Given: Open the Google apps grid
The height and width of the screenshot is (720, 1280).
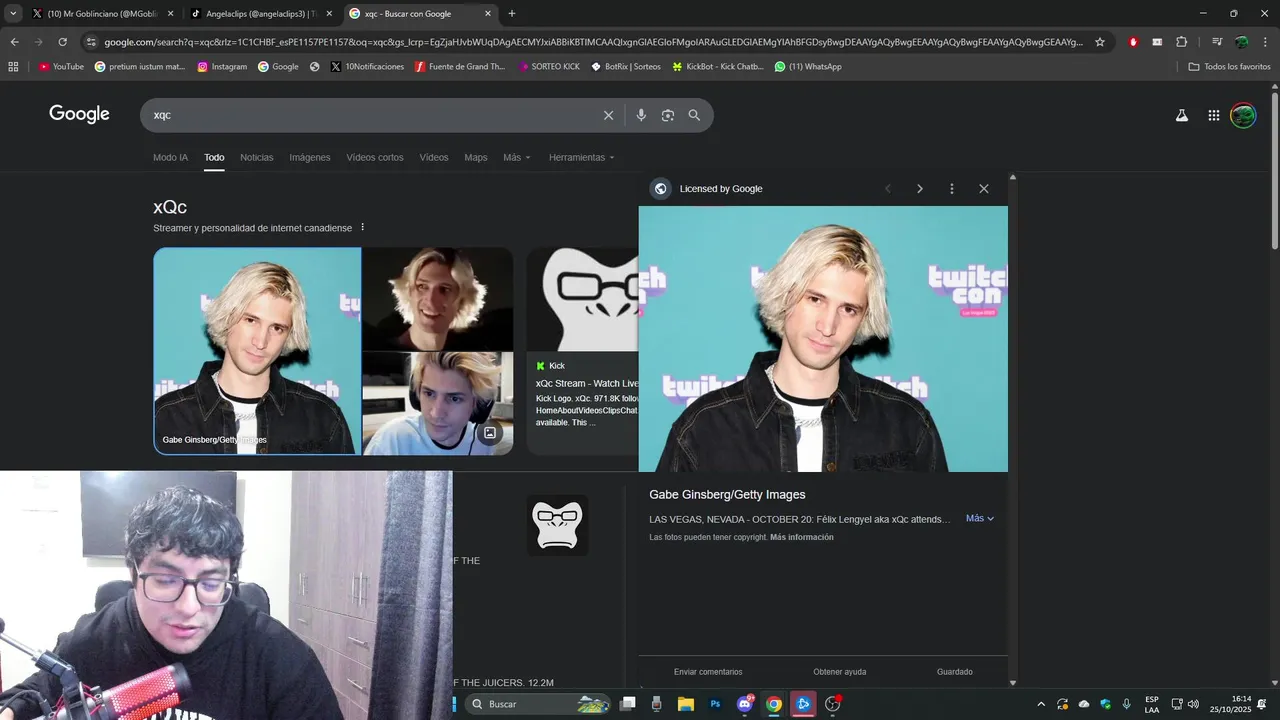Looking at the screenshot, I should click(x=1214, y=115).
